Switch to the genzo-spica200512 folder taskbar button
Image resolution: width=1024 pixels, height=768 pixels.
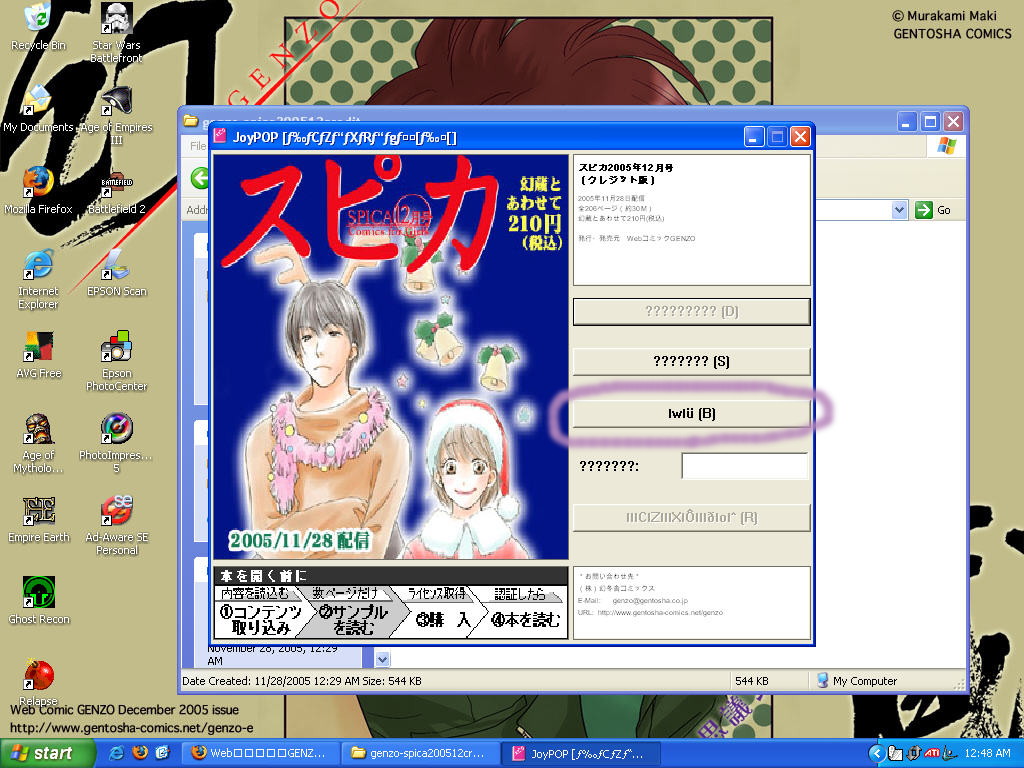pos(418,753)
